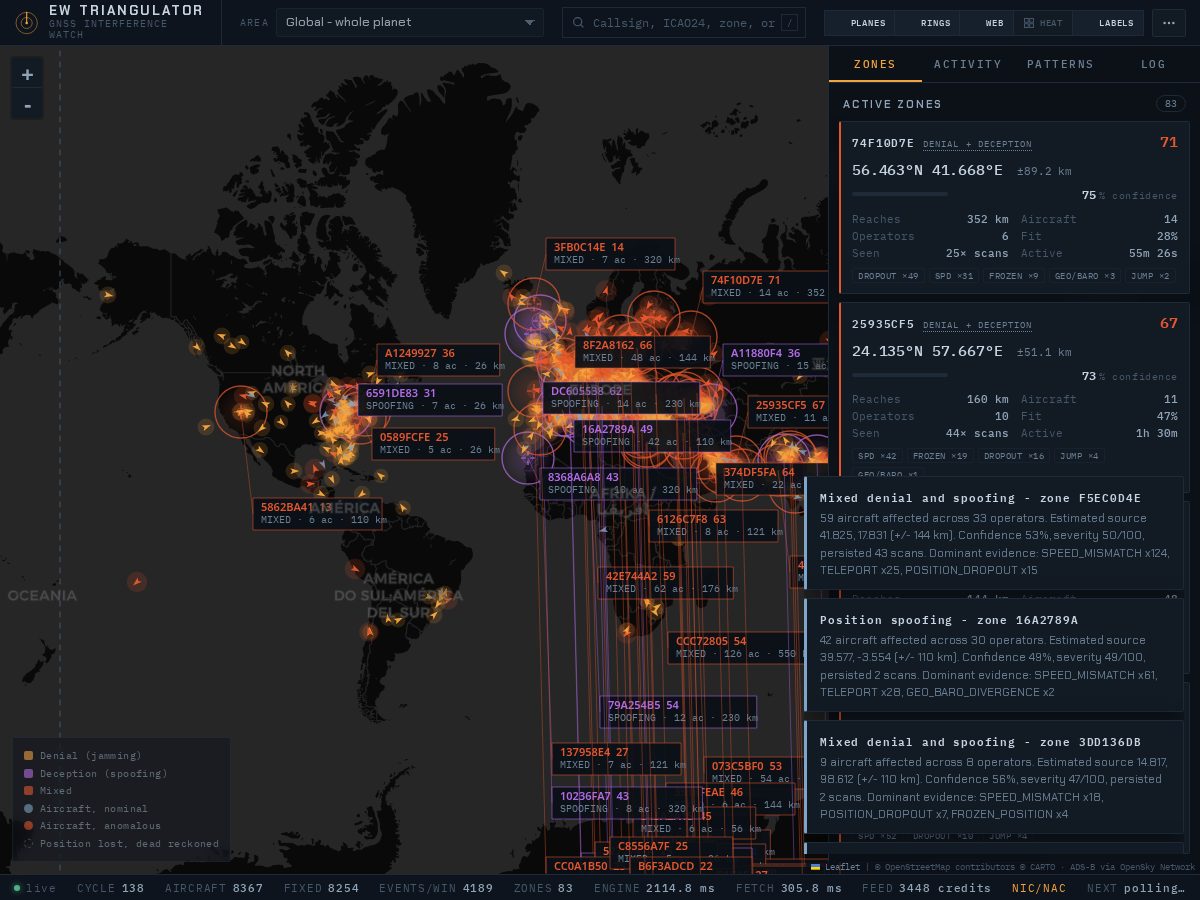The image size is (1200, 900).
Task: Click the Ukraine flag icon beside Leaflet
Action: pos(815,867)
